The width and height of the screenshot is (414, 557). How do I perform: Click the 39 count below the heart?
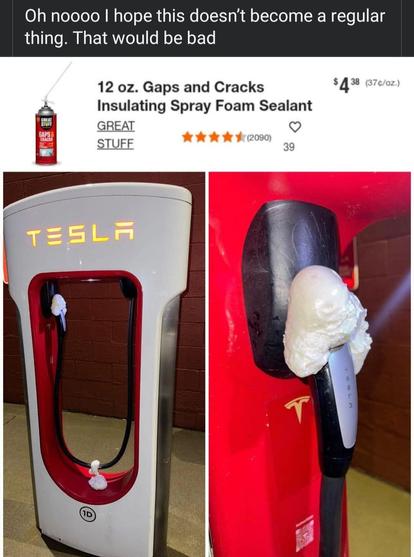tap(289, 147)
